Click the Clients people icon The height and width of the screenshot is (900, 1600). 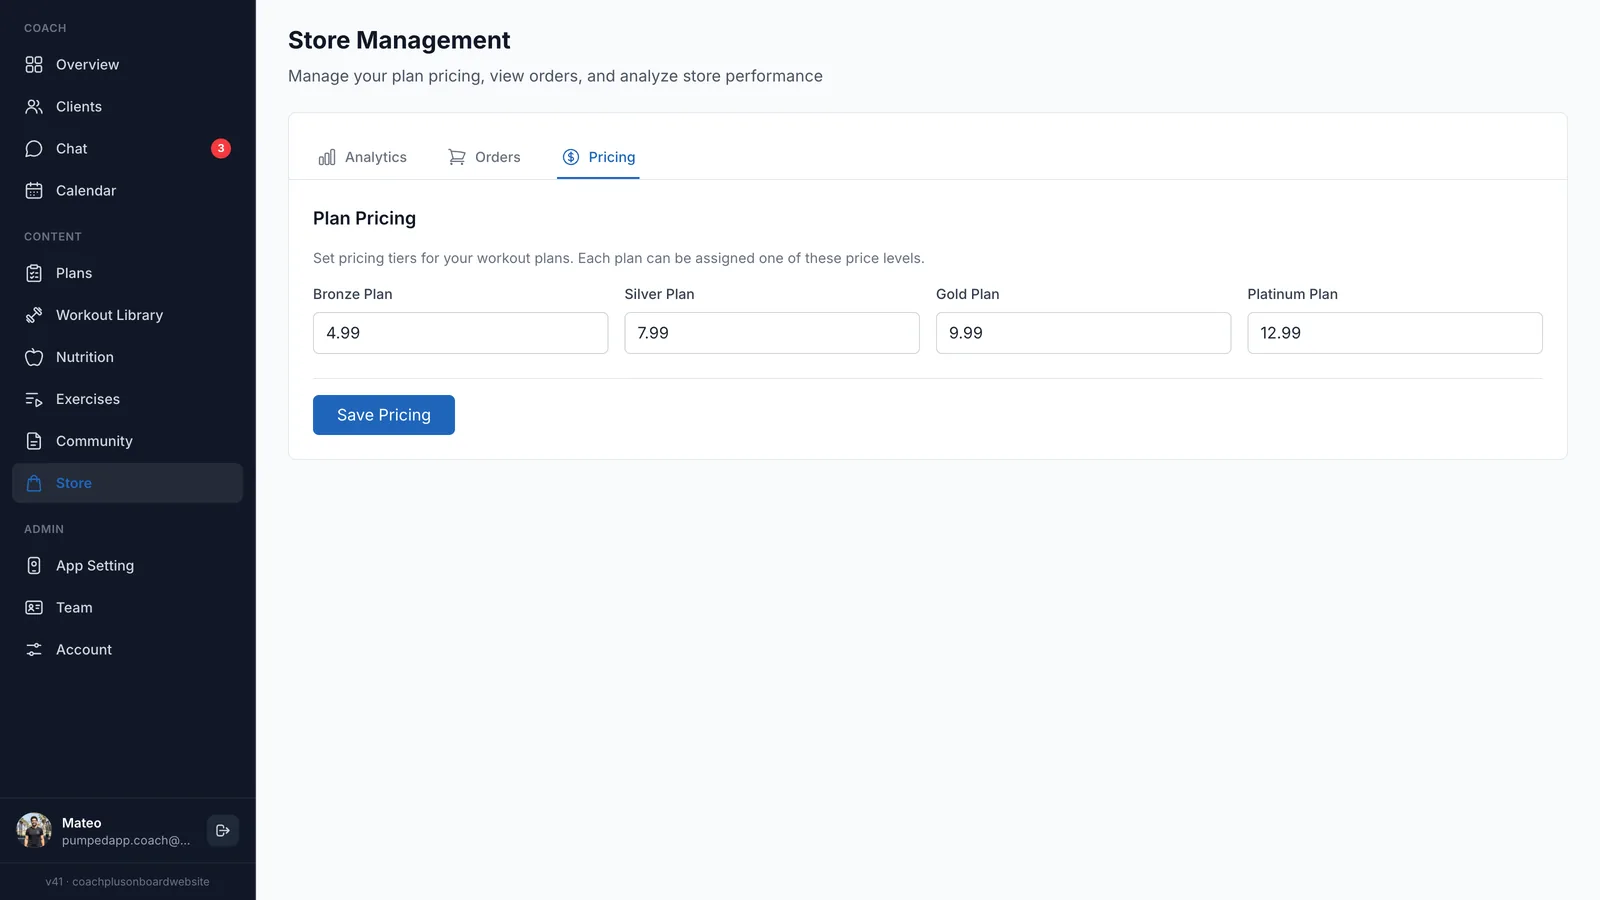point(34,107)
